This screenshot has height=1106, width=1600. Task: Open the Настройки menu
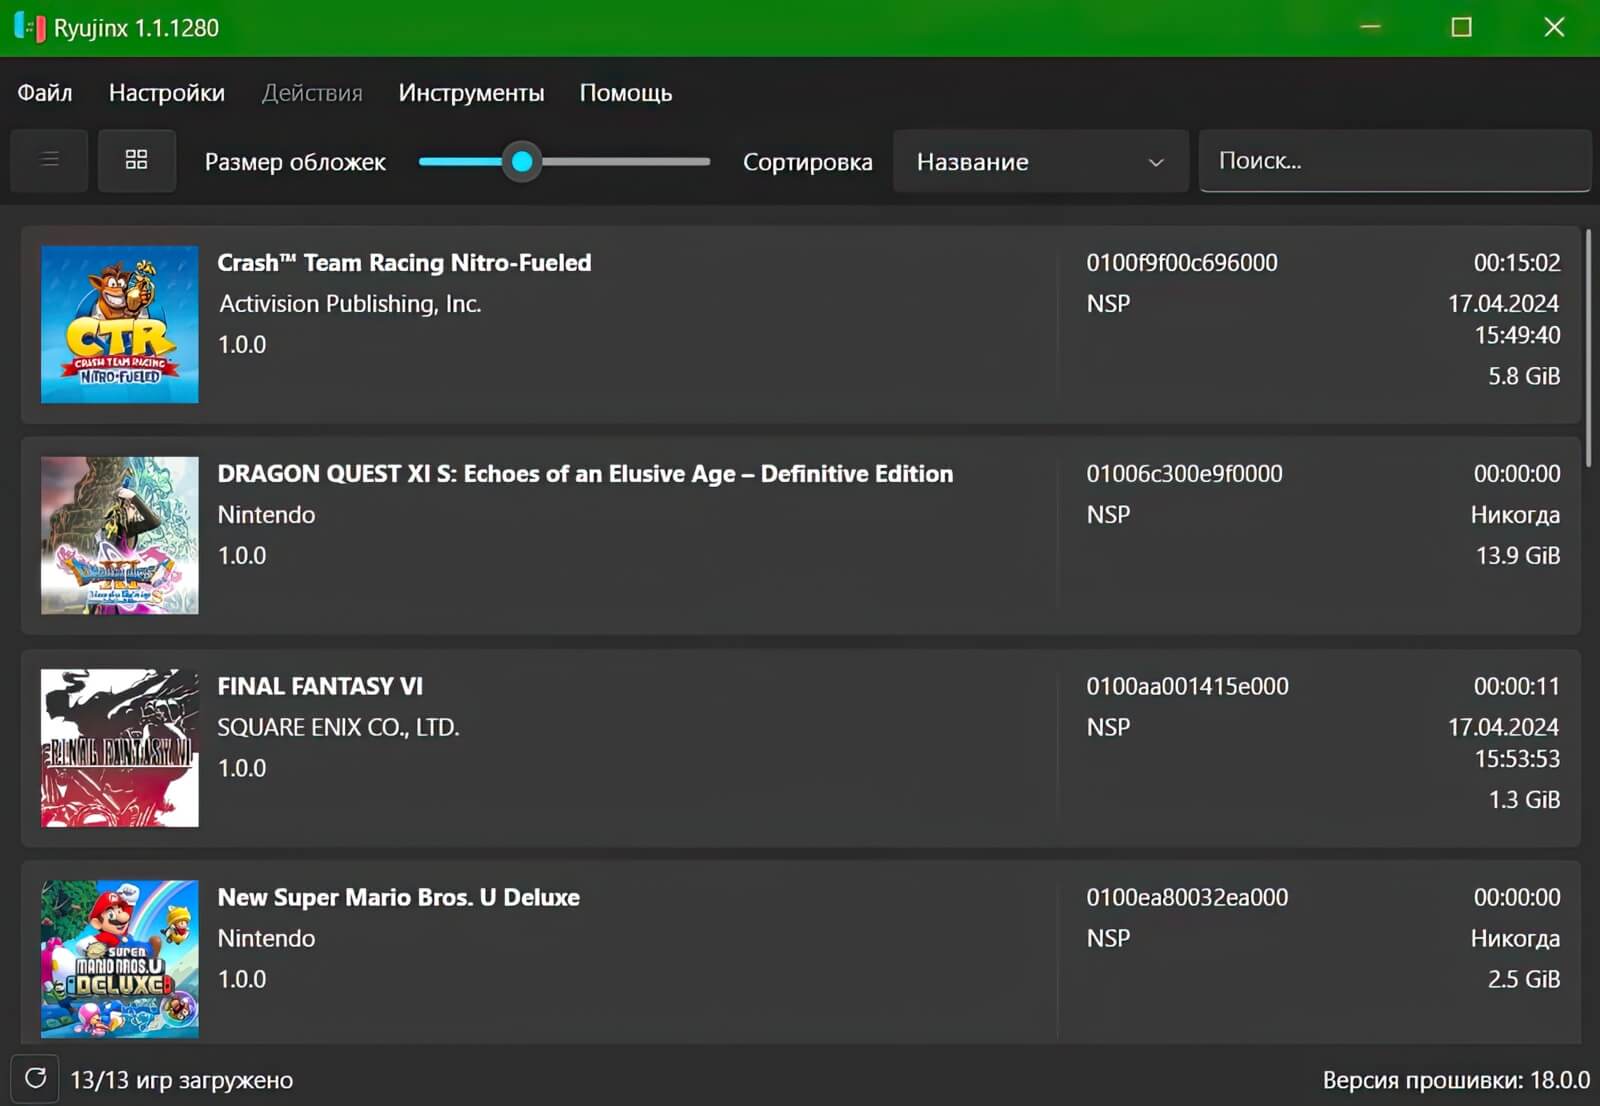(x=167, y=93)
